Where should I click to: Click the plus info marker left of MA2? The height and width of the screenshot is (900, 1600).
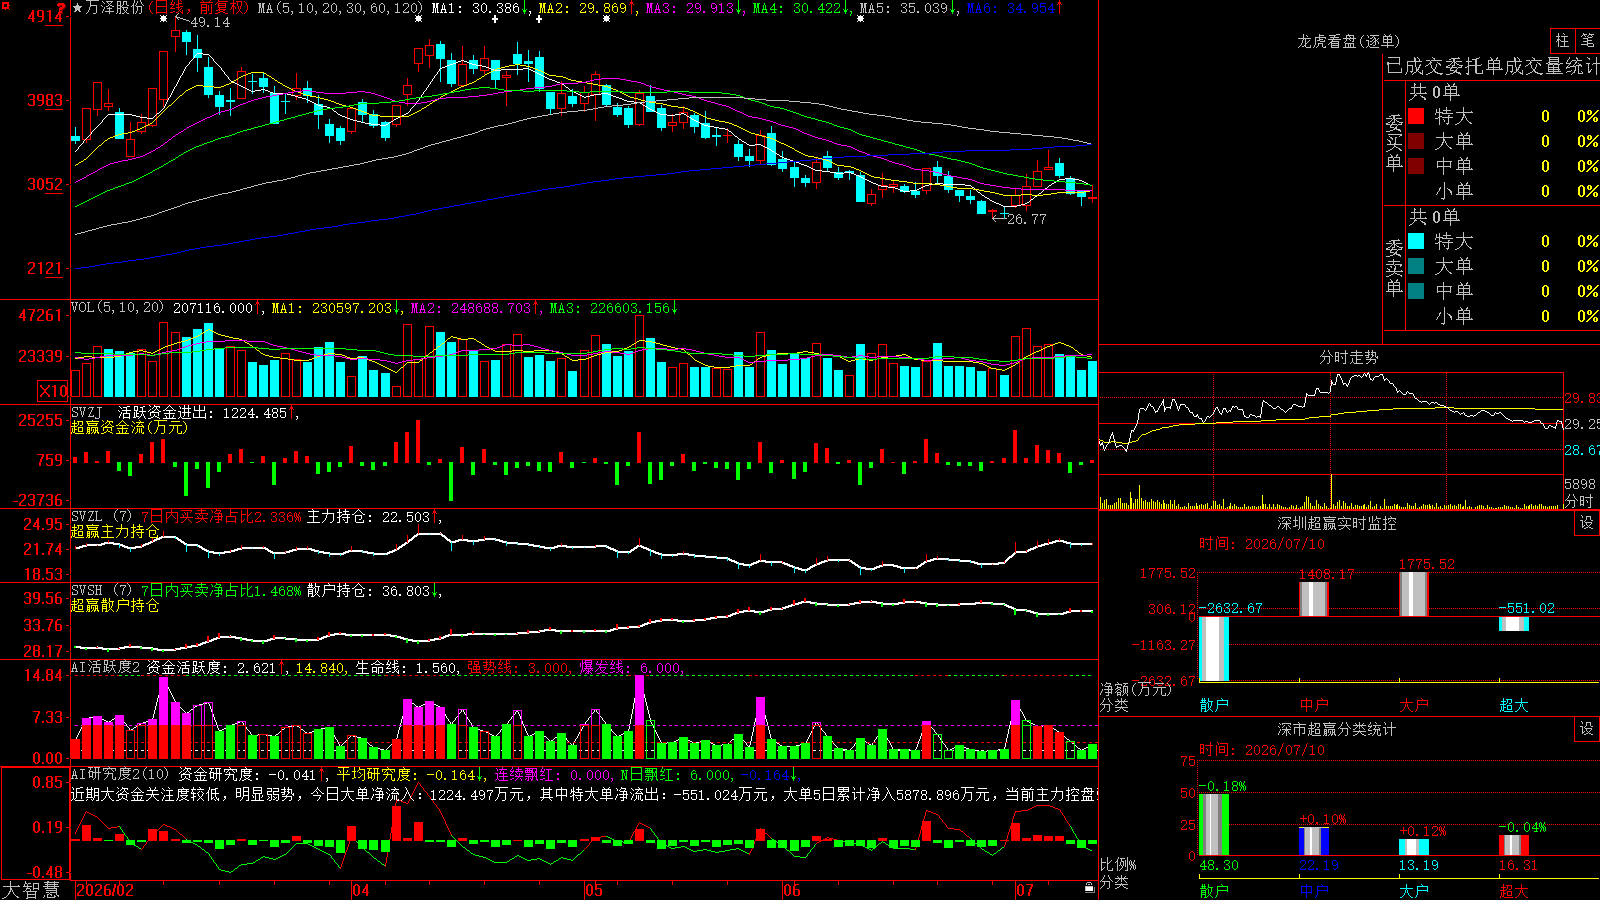[495, 19]
